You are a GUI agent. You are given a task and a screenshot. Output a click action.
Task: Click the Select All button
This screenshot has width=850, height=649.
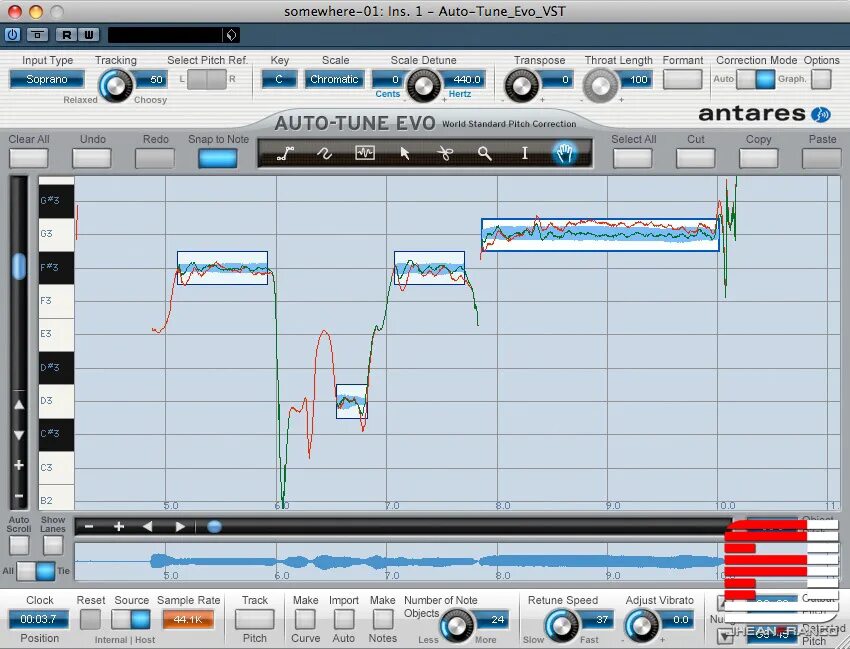tap(633, 158)
